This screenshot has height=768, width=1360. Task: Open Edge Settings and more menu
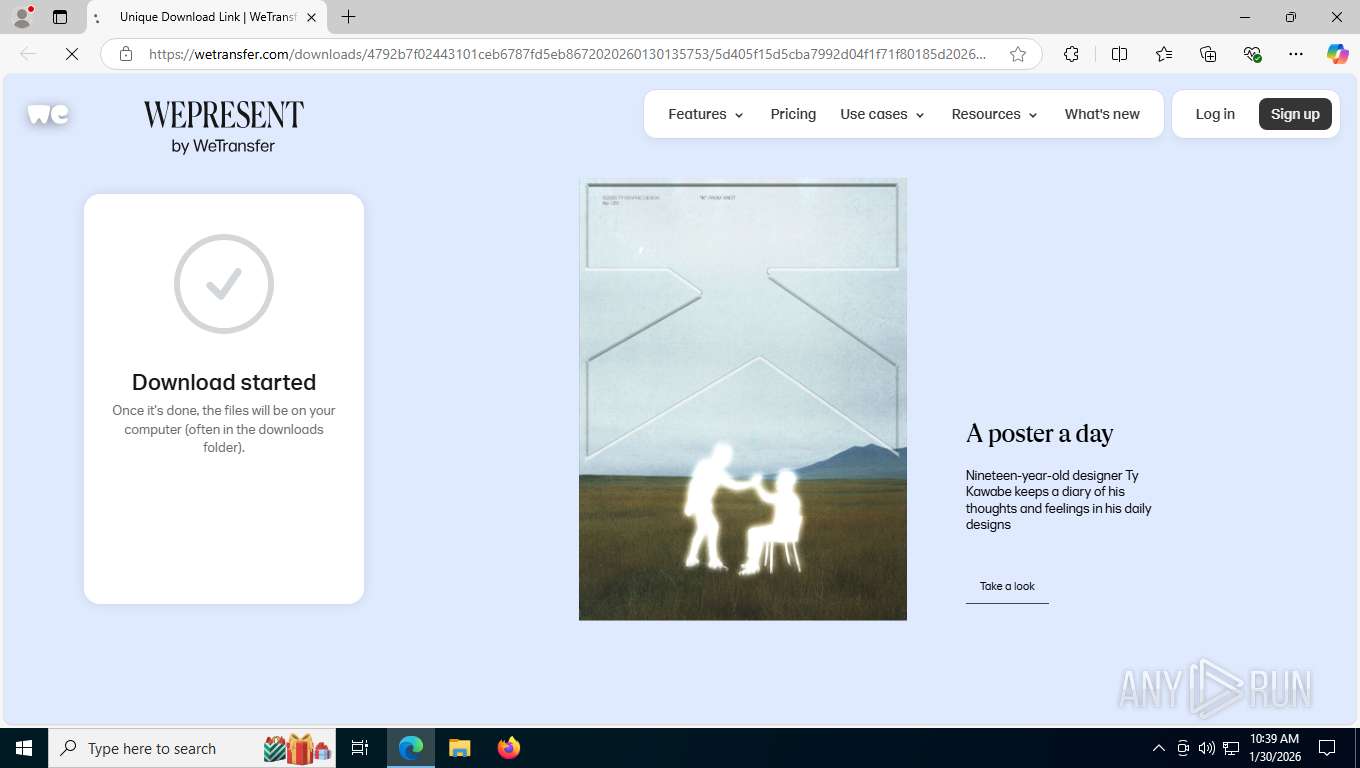pyautogui.click(x=1296, y=54)
